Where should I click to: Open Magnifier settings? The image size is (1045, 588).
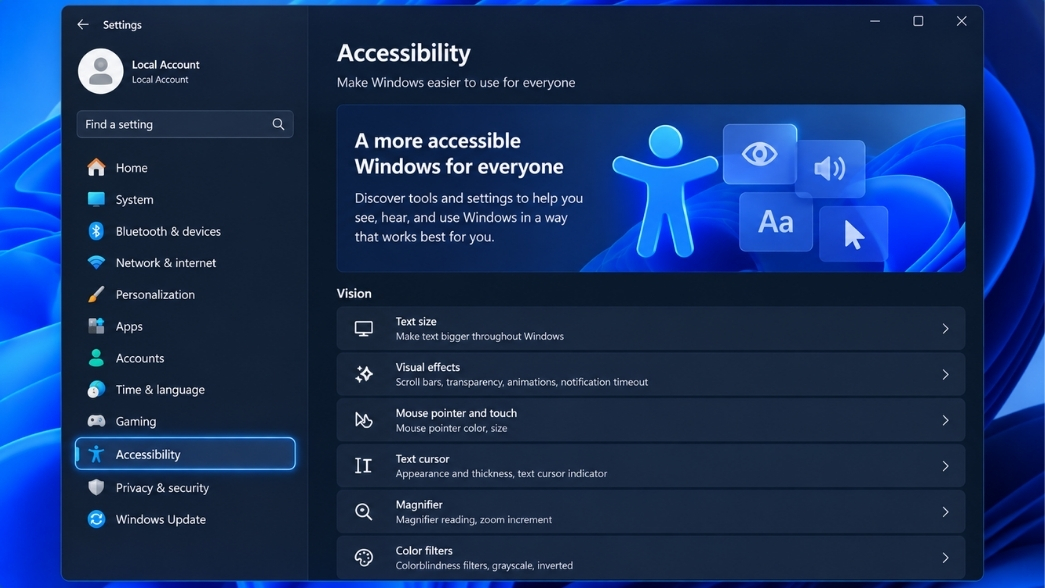pos(650,512)
